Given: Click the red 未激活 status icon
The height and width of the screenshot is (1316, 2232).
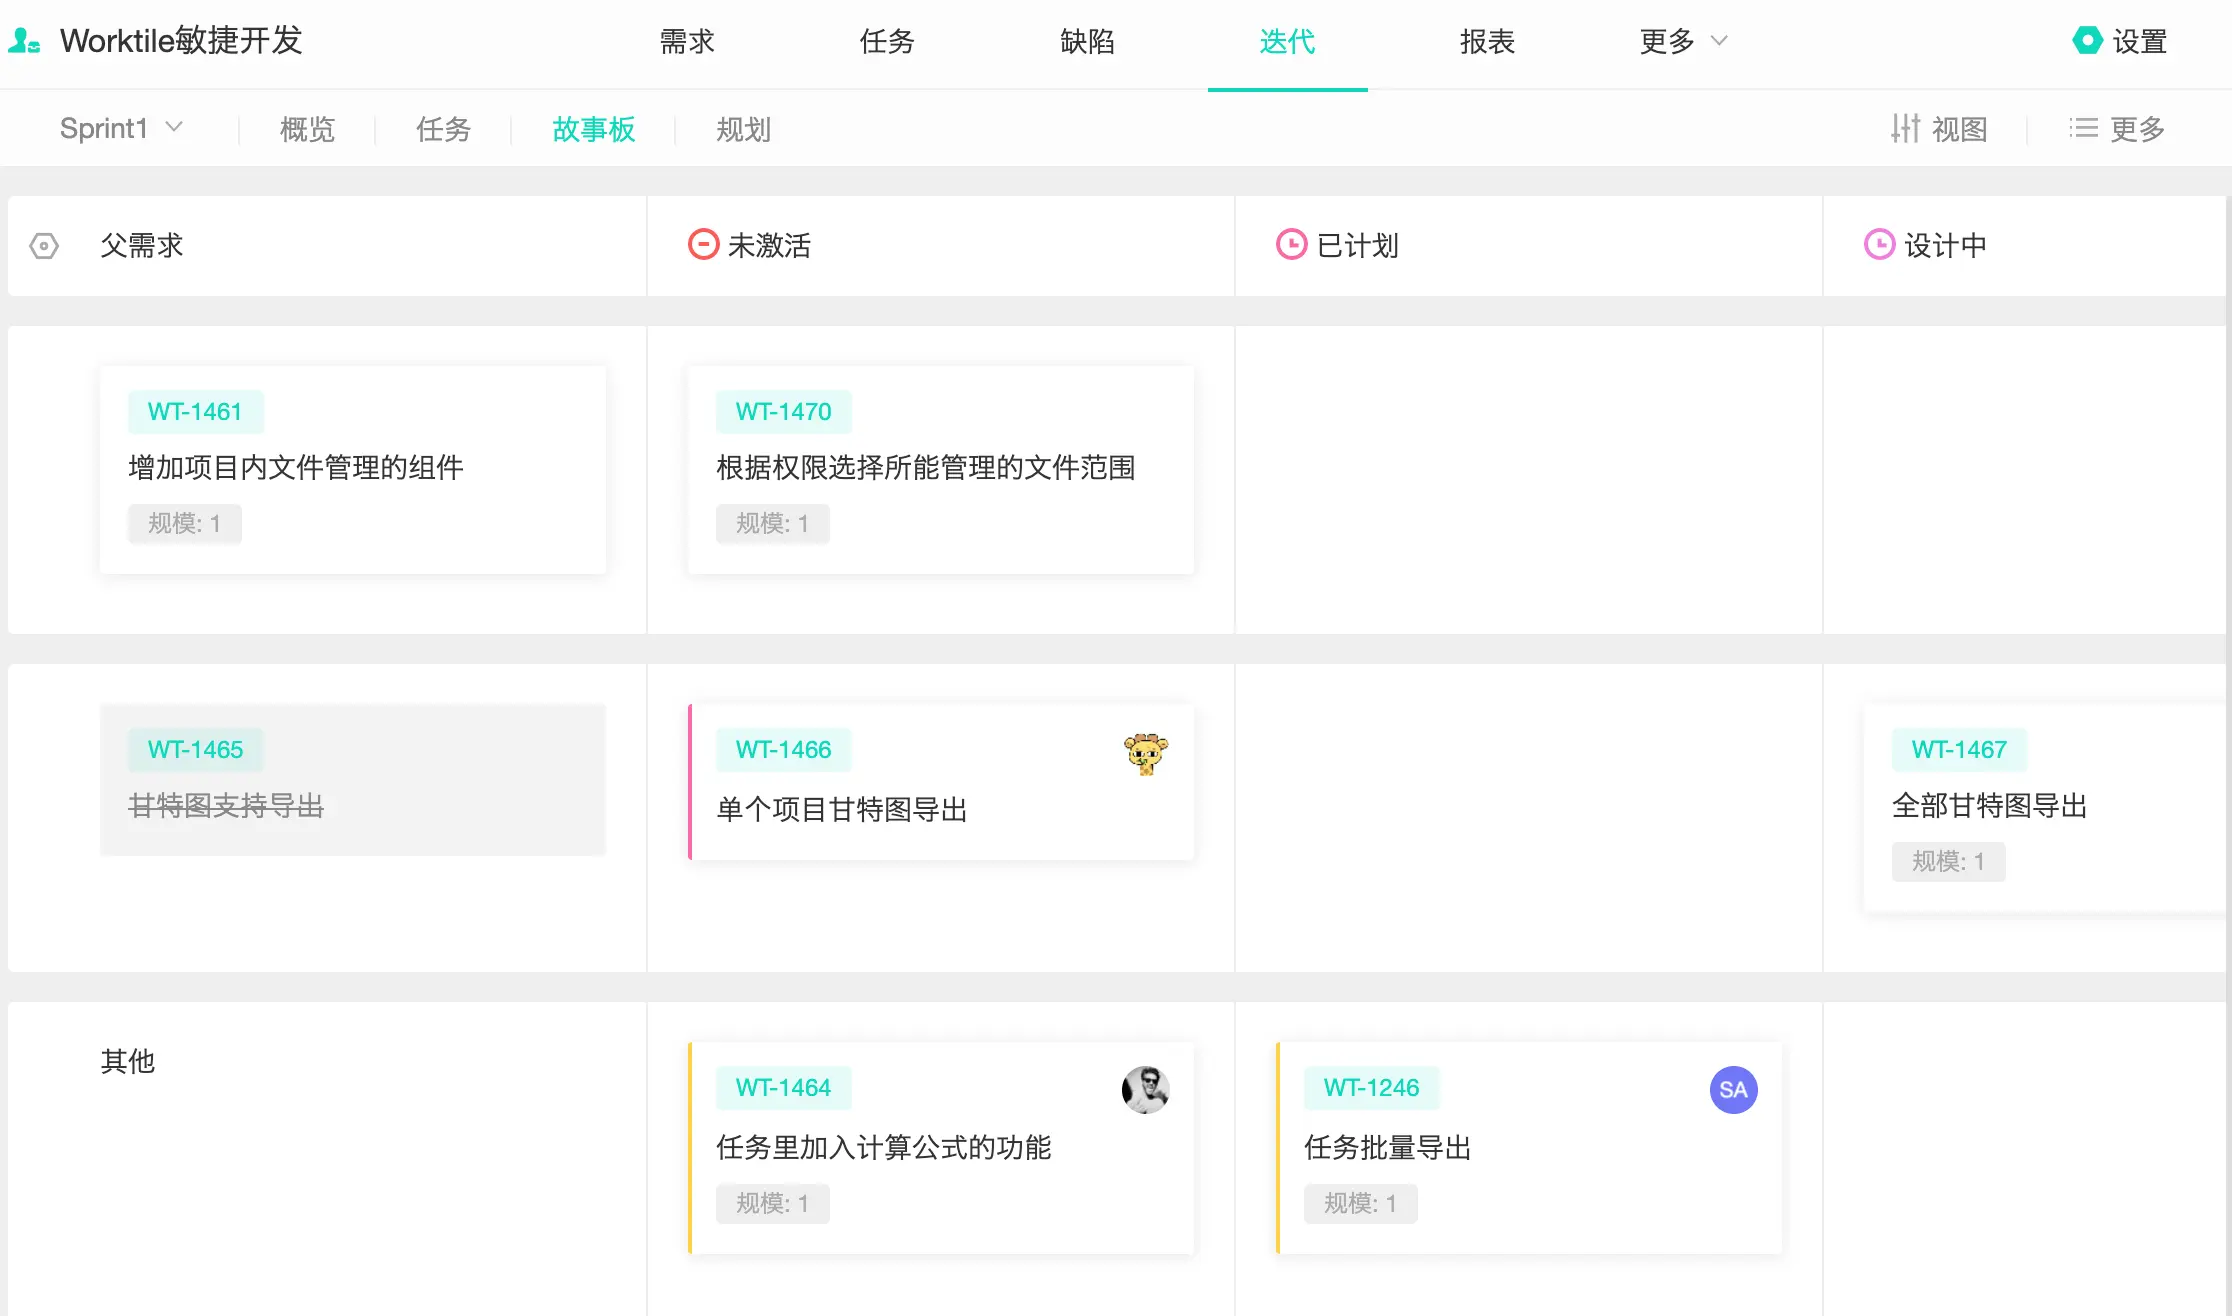Looking at the screenshot, I should pos(703,245).
